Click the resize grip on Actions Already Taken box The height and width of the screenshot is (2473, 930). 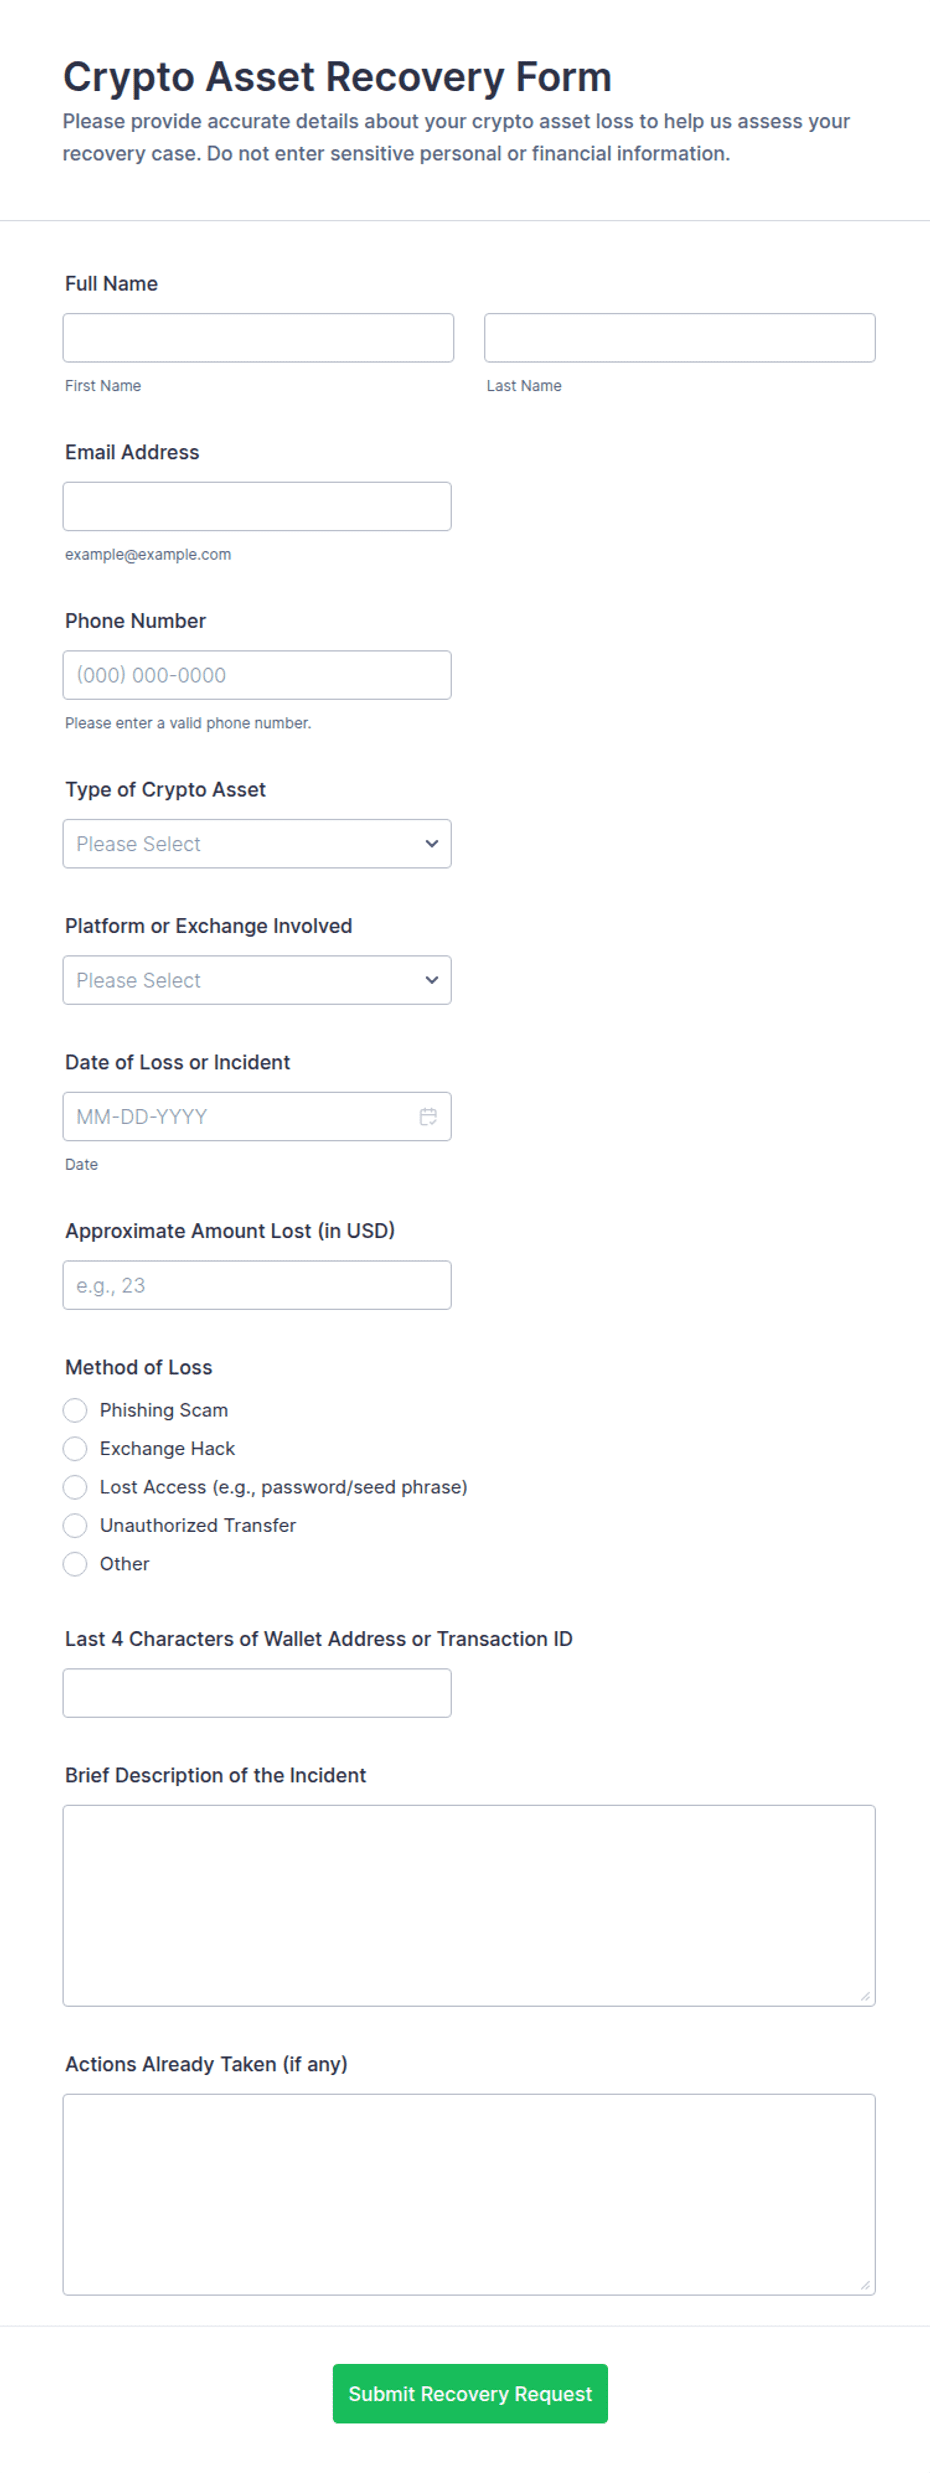tap(865, 2285)
